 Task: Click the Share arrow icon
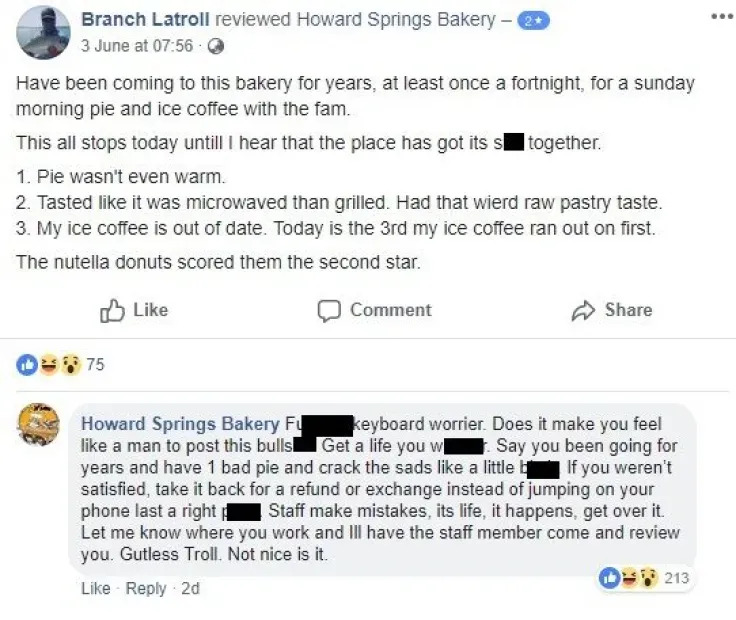pyautogui.click(x=583, y=311)
